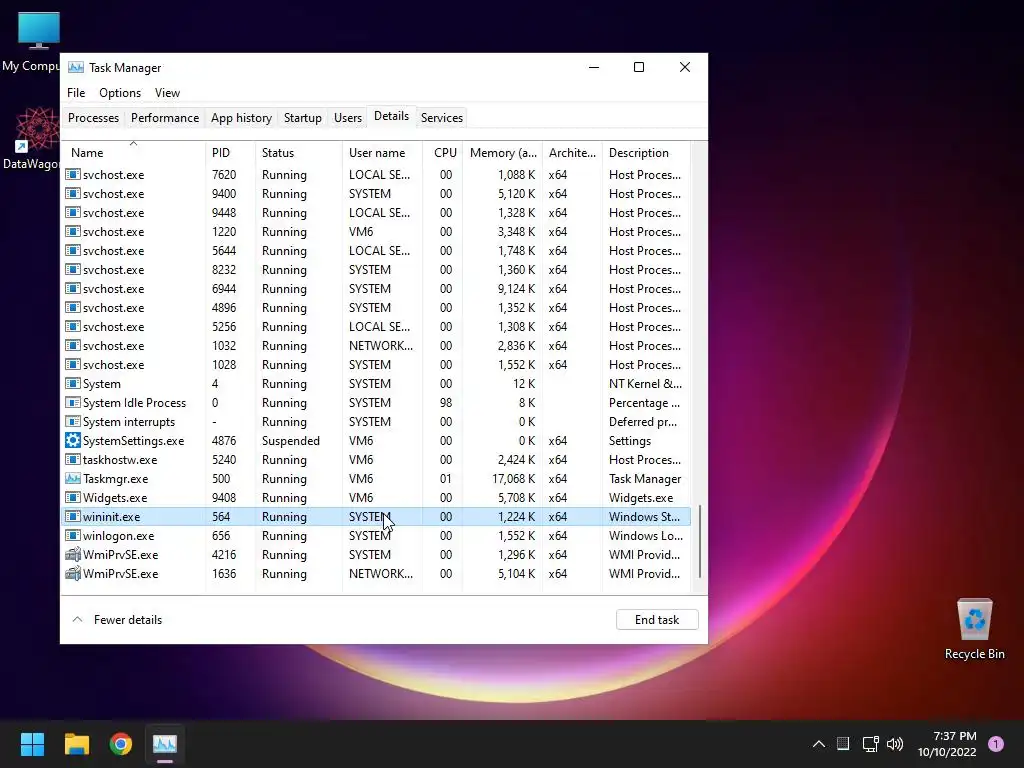Click the winlogon.exe process icon

[x=72, y=536]
